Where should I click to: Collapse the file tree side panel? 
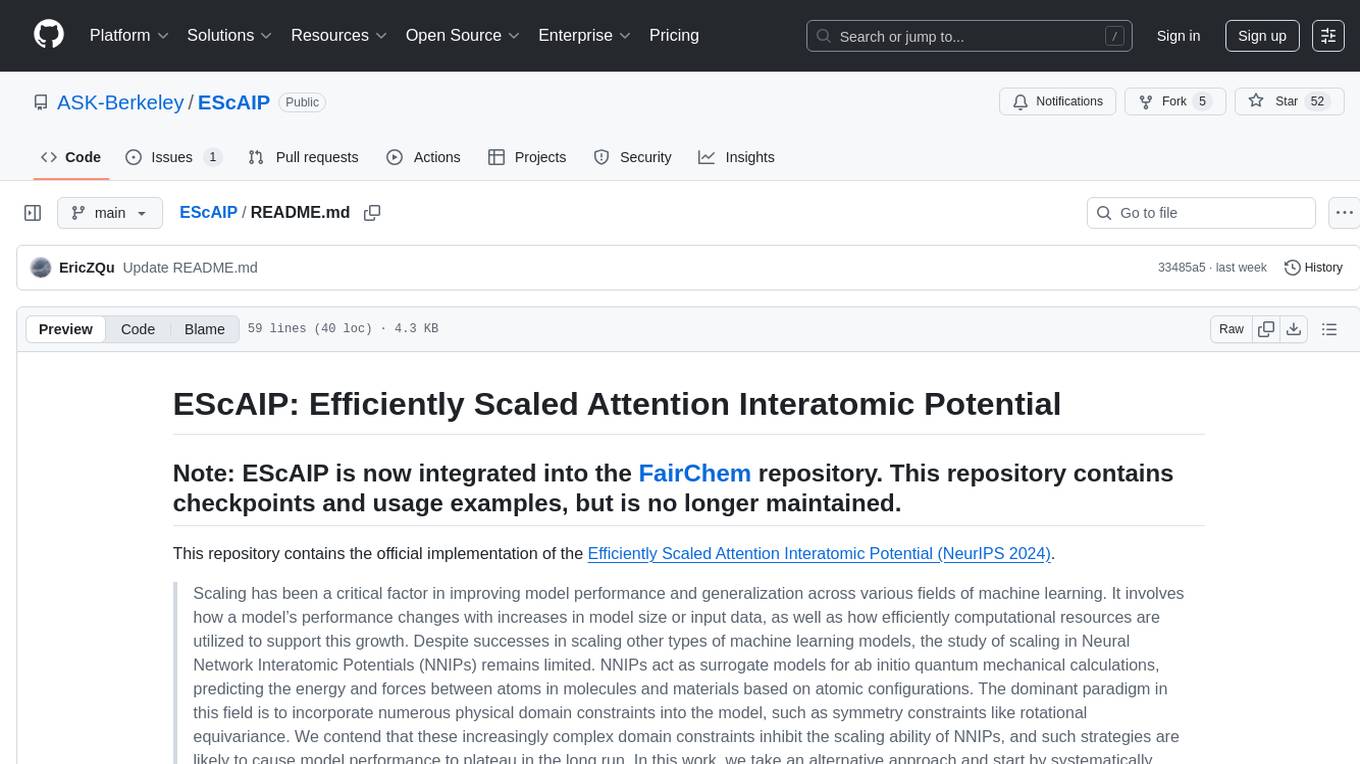point(33,213)
